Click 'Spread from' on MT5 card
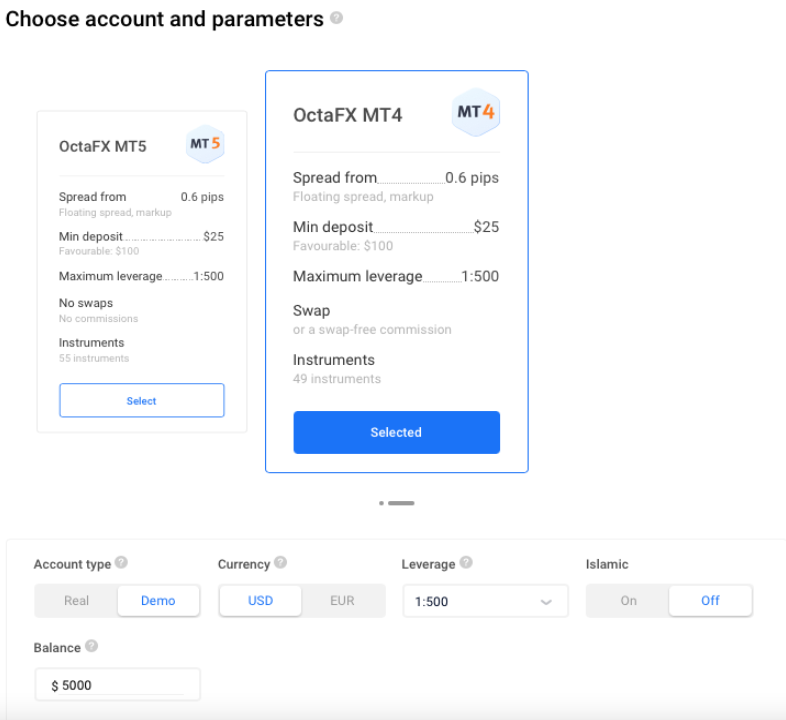 [x=92, y=197]
